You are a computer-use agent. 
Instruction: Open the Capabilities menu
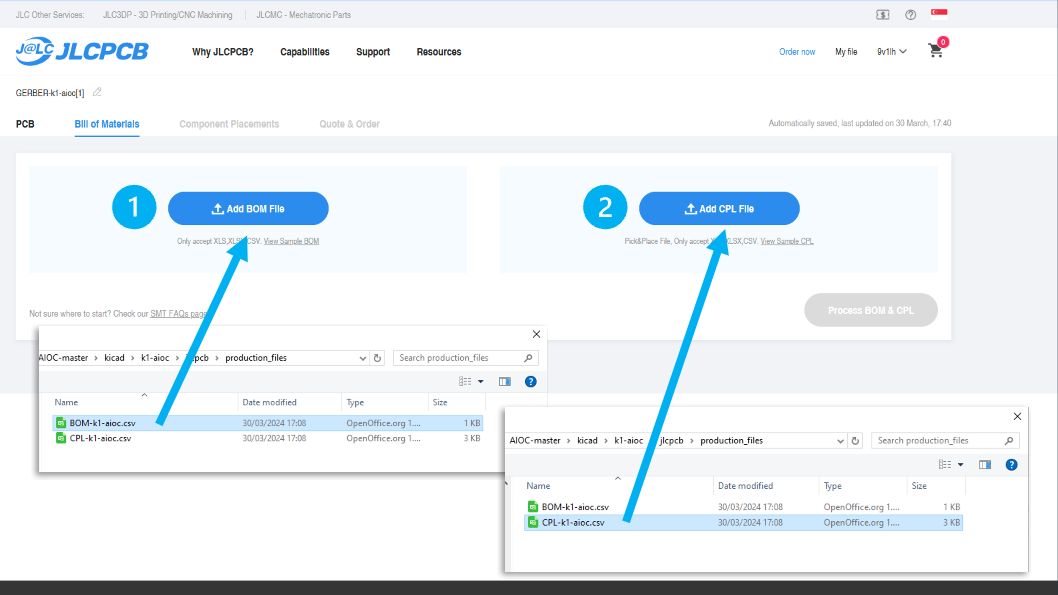pos(304,52)
